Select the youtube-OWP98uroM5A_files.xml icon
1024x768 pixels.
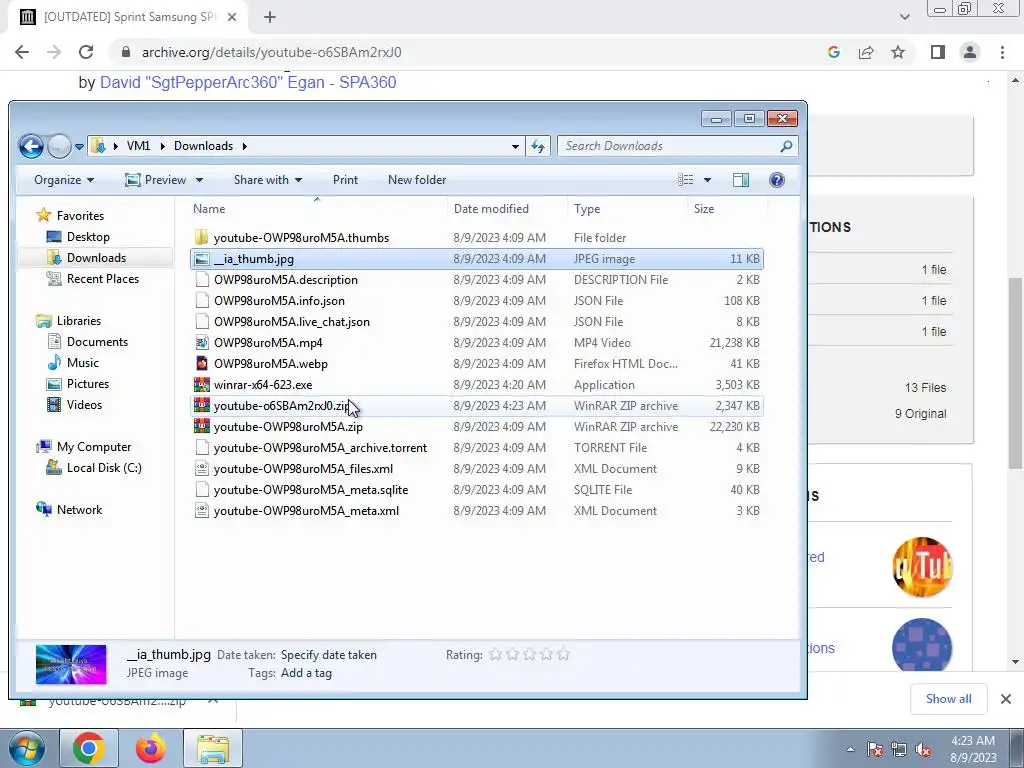(202, 469)
